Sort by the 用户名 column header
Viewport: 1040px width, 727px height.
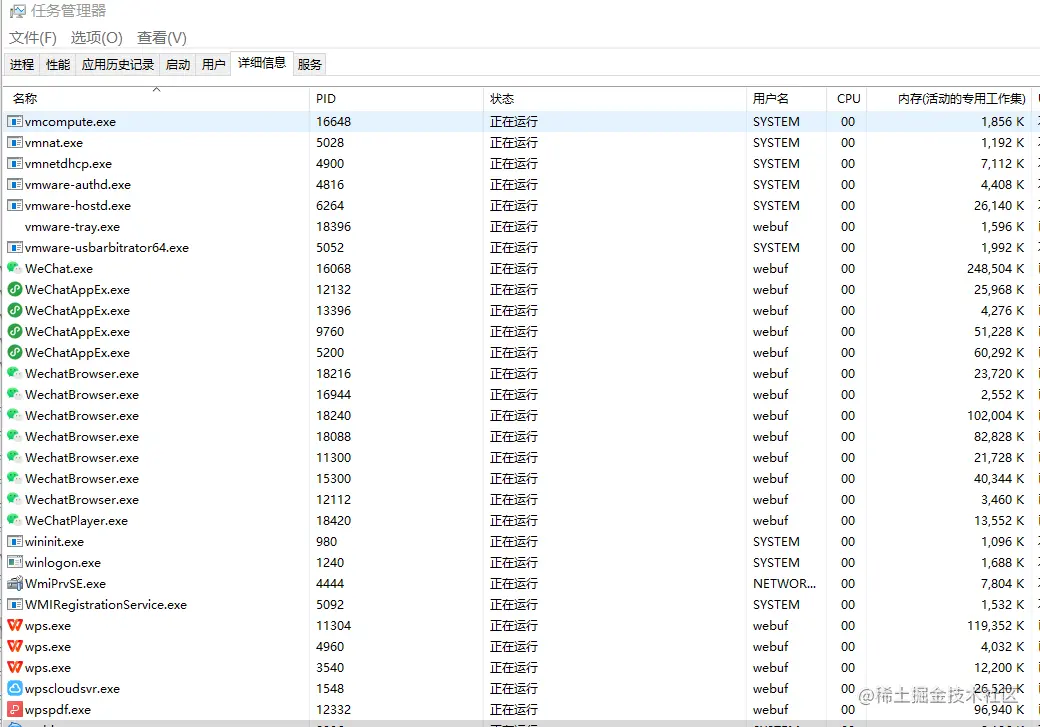(x=787, y=99)
